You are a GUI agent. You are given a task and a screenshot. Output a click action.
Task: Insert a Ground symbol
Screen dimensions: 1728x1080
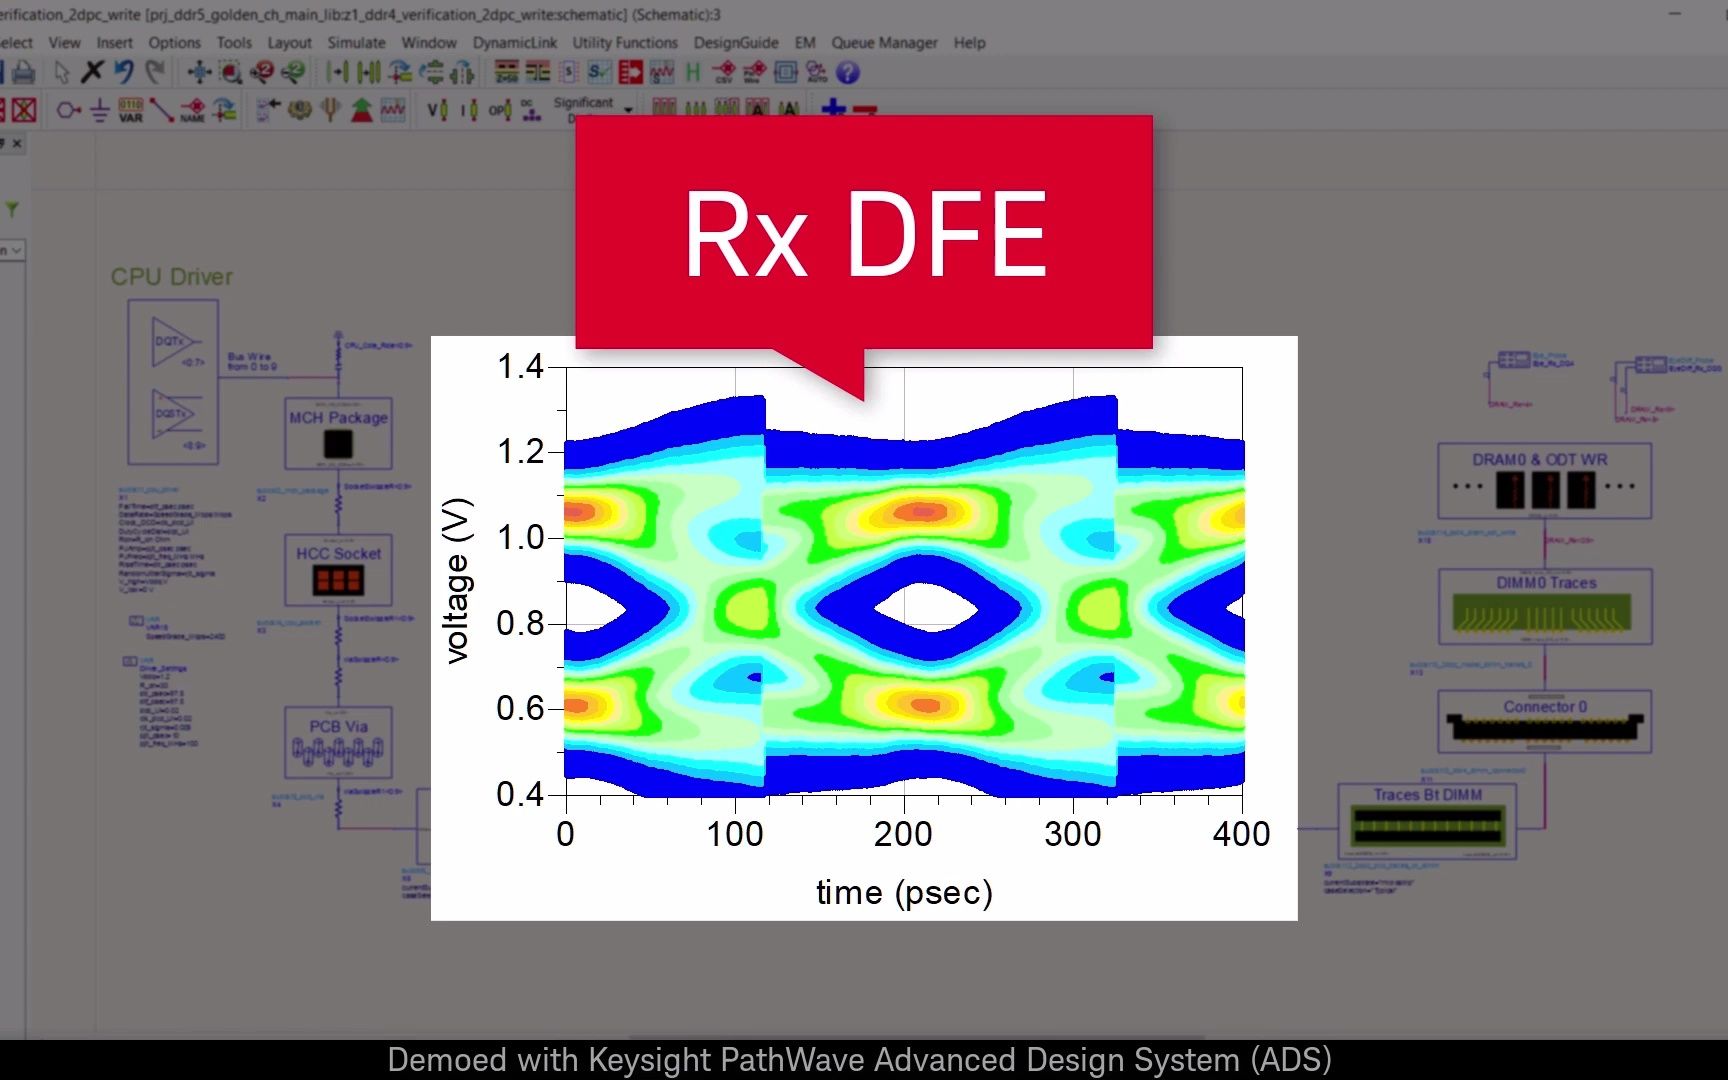(x=99, y=110)
